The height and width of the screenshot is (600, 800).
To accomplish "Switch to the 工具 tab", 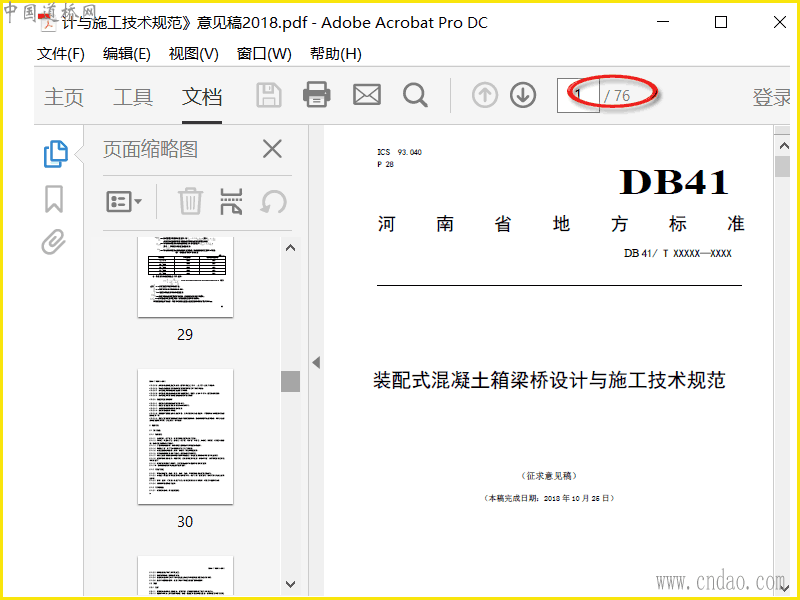I will pyautogui.click(x=133, y=97).
